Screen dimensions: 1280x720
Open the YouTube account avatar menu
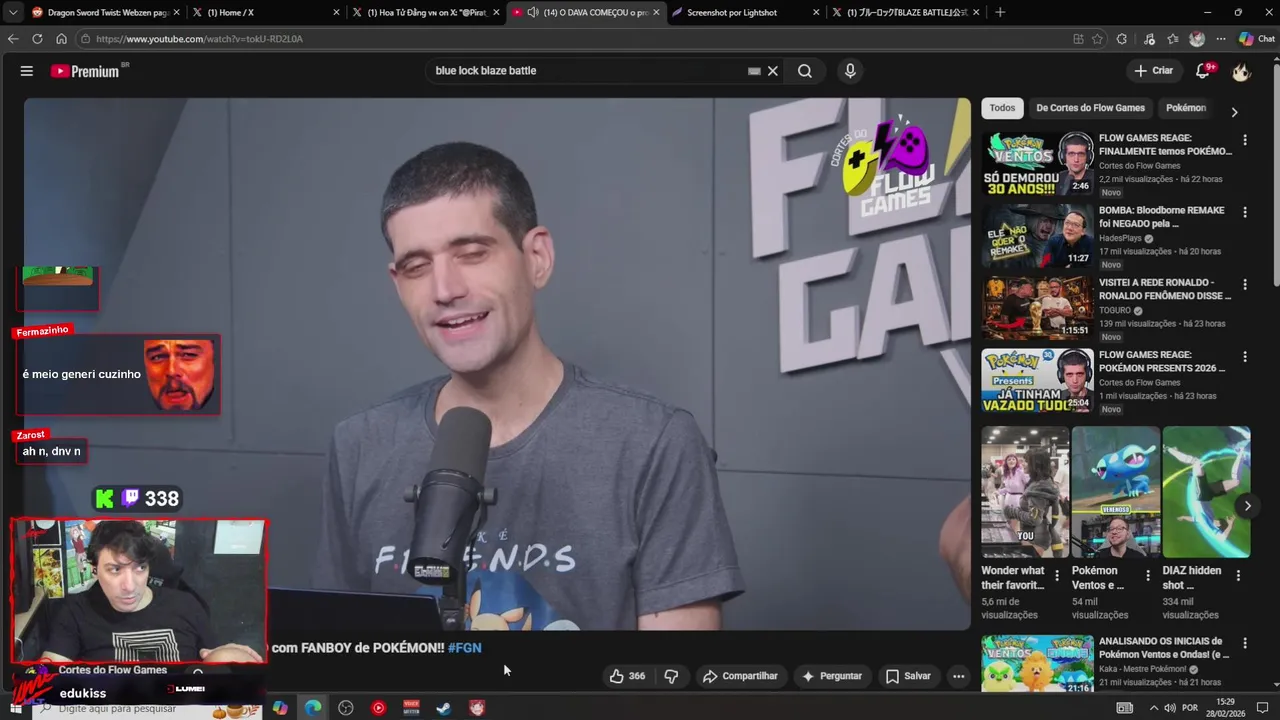1241,71
